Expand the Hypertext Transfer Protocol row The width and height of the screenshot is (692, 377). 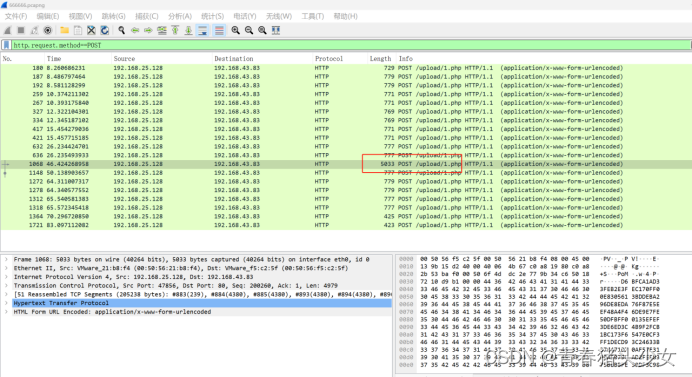tap(6, 303)
